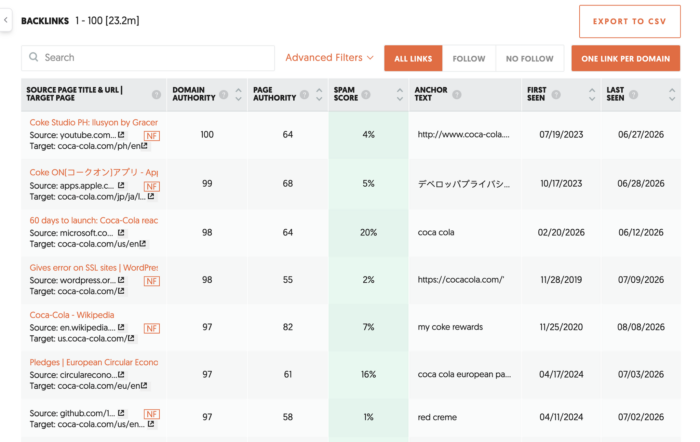
Task: Click NF badge on apps.apple row
Action: point(151,186)
